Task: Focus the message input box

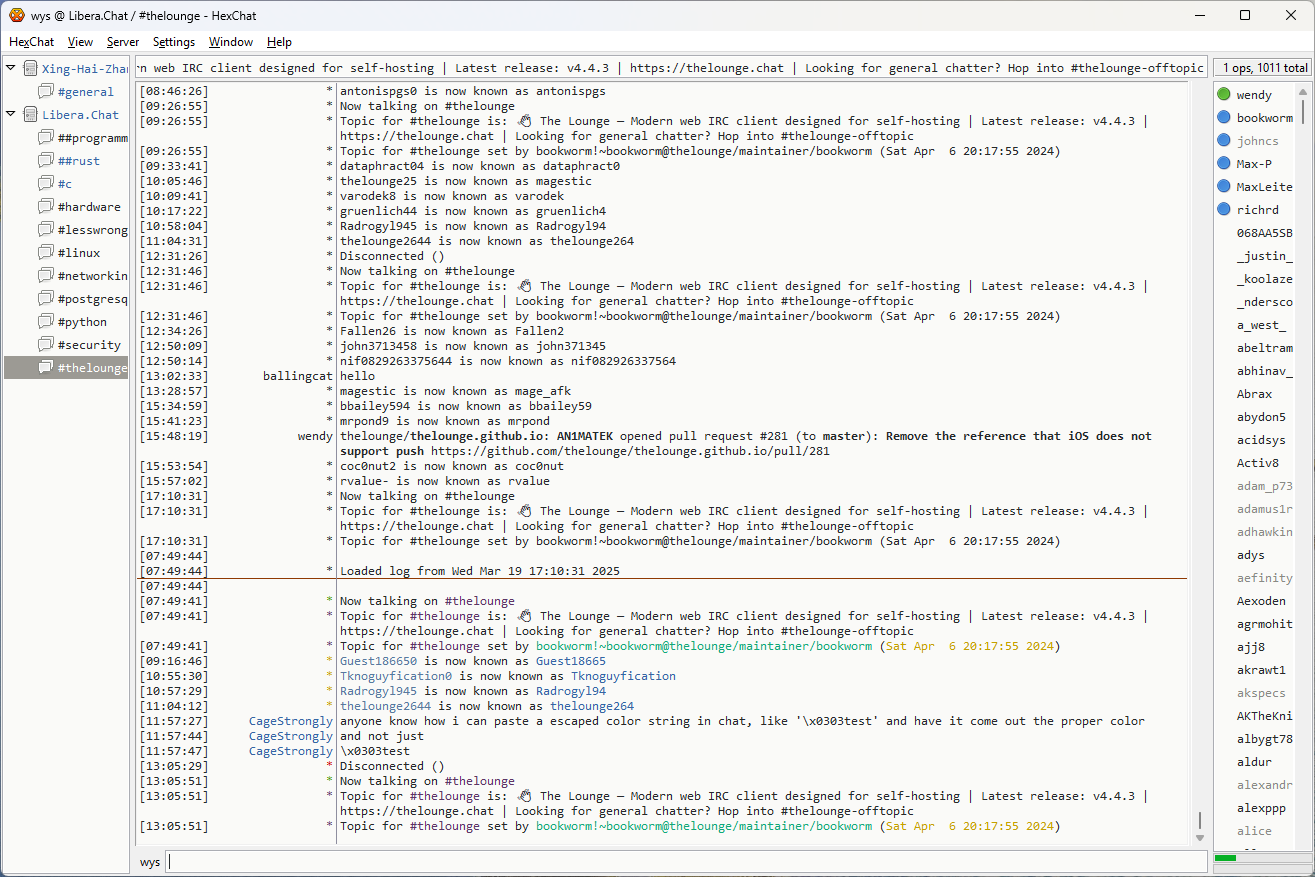Action: 685,862
